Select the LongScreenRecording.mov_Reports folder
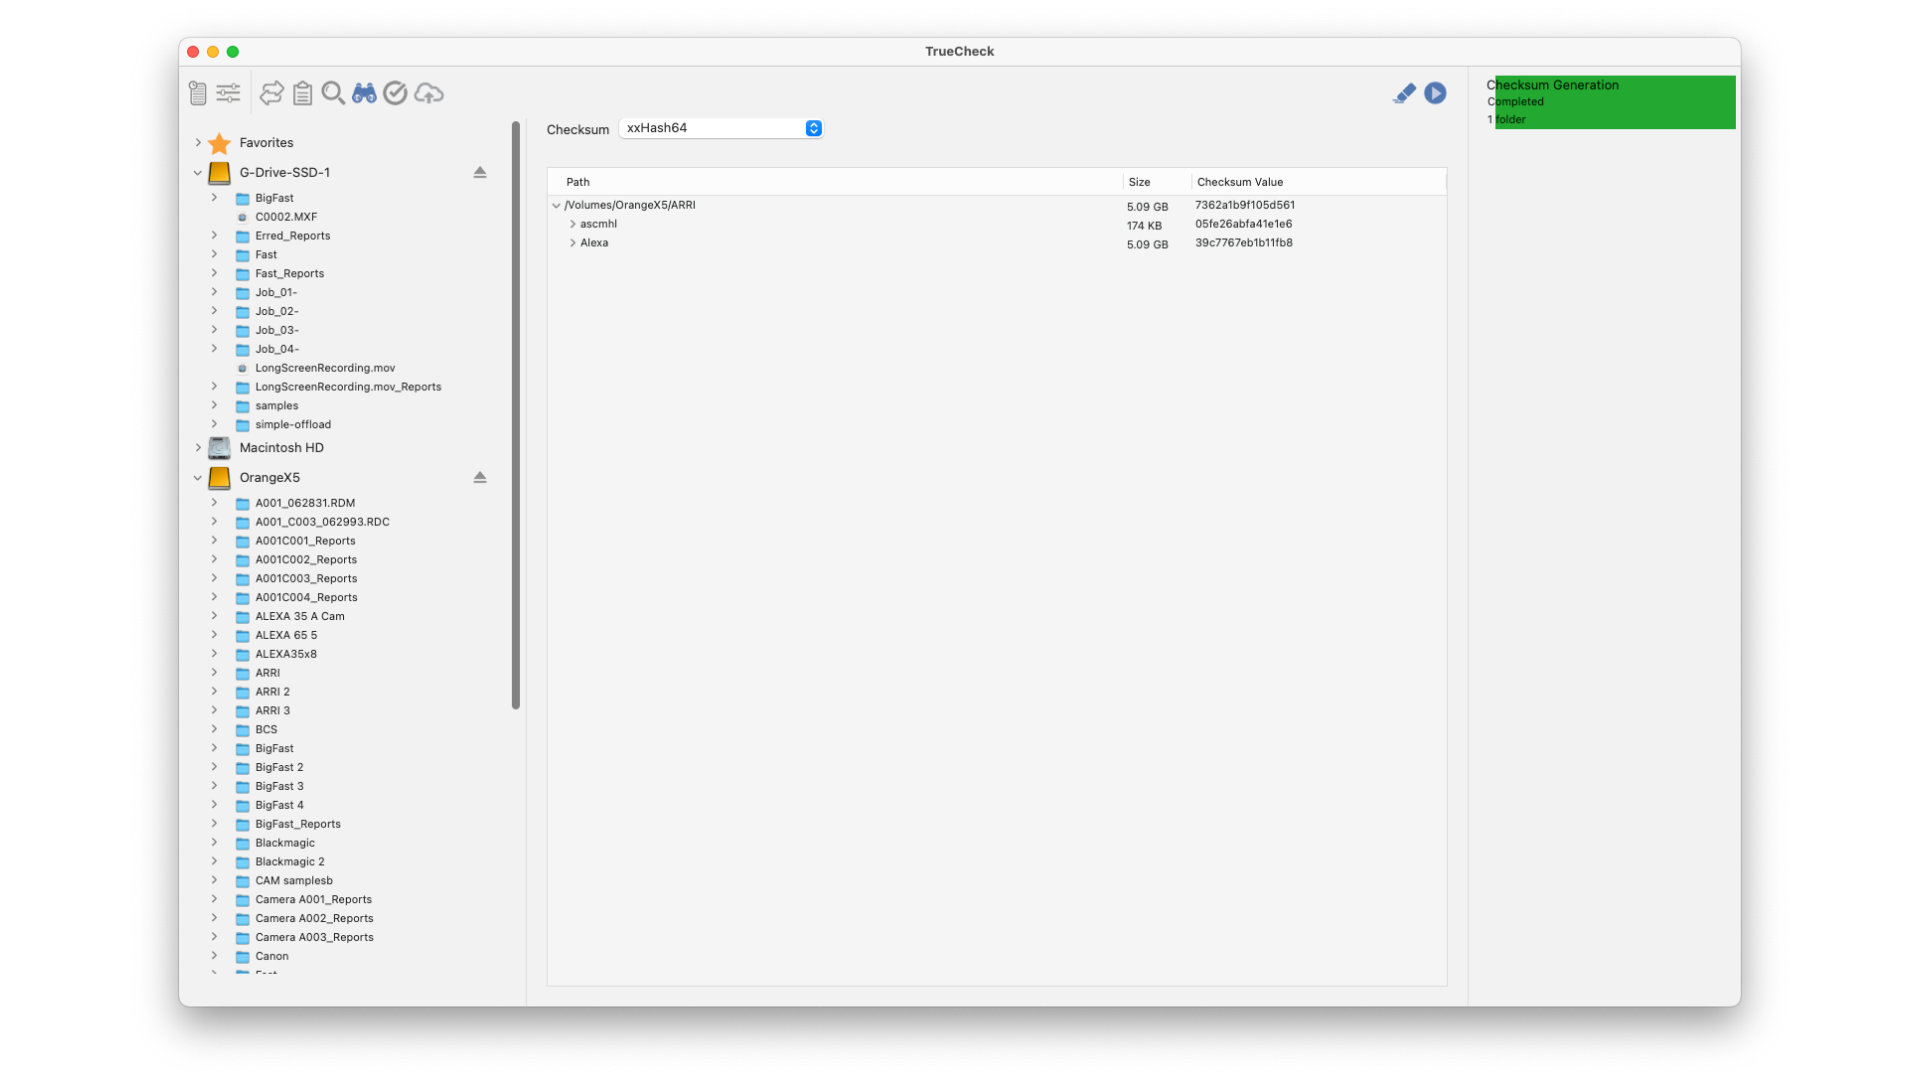The width and height of the screenshot is (1920, 1080). pos(348,387)
